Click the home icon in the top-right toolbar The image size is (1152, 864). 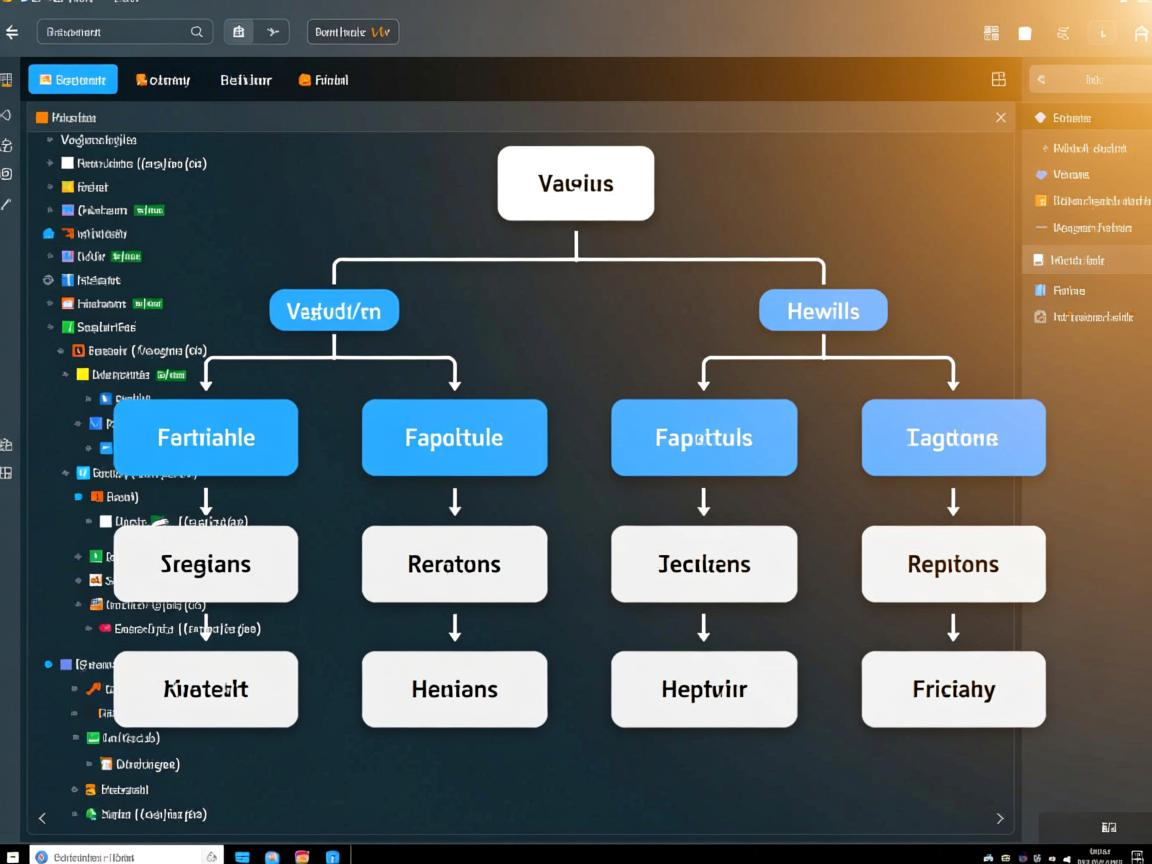(x=1141, y=33)
